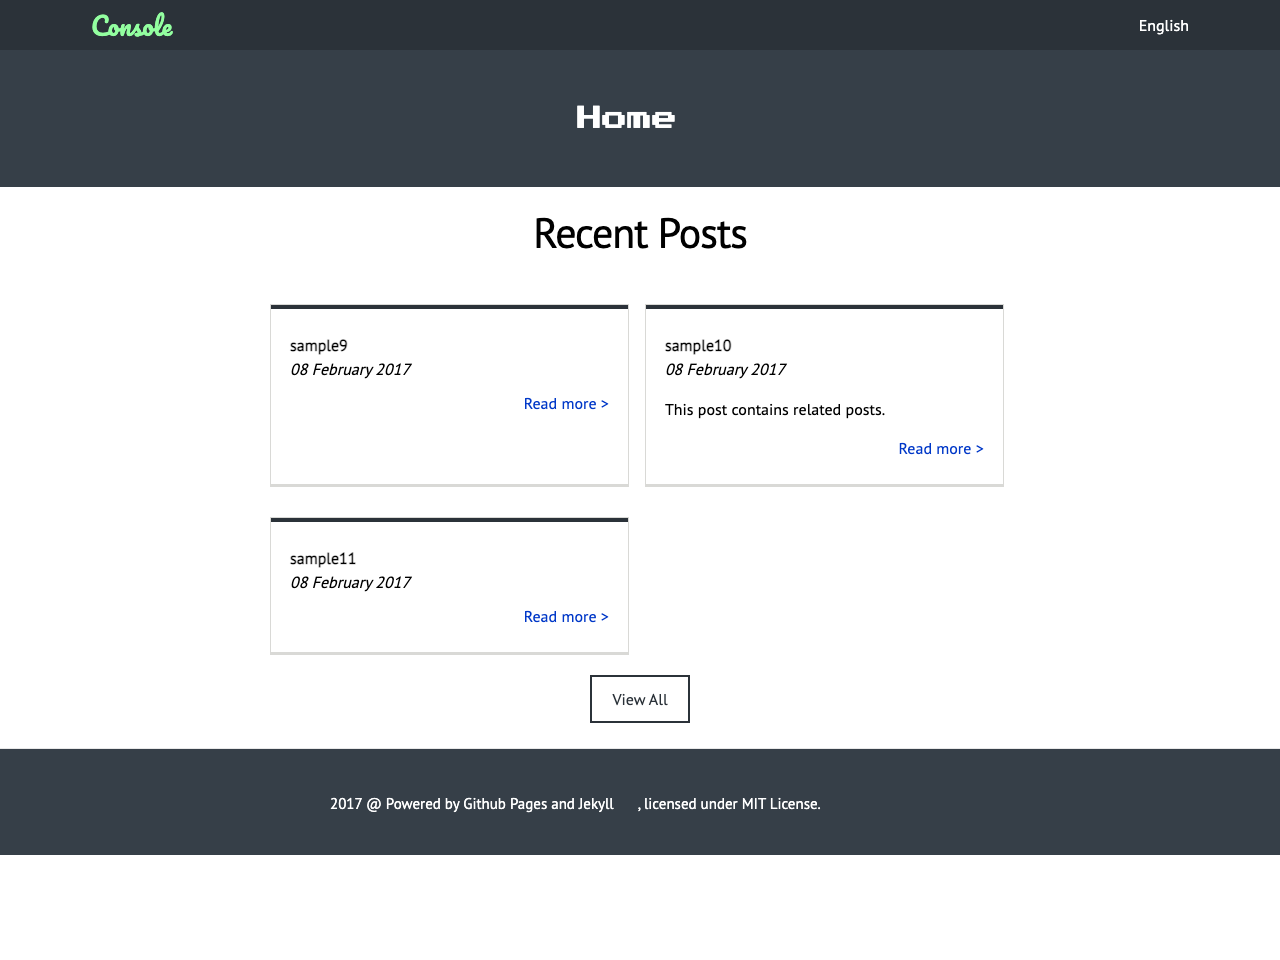Follow the Jekyll footer link
This screenshot has width=1280, height=960.
(596, 804)
